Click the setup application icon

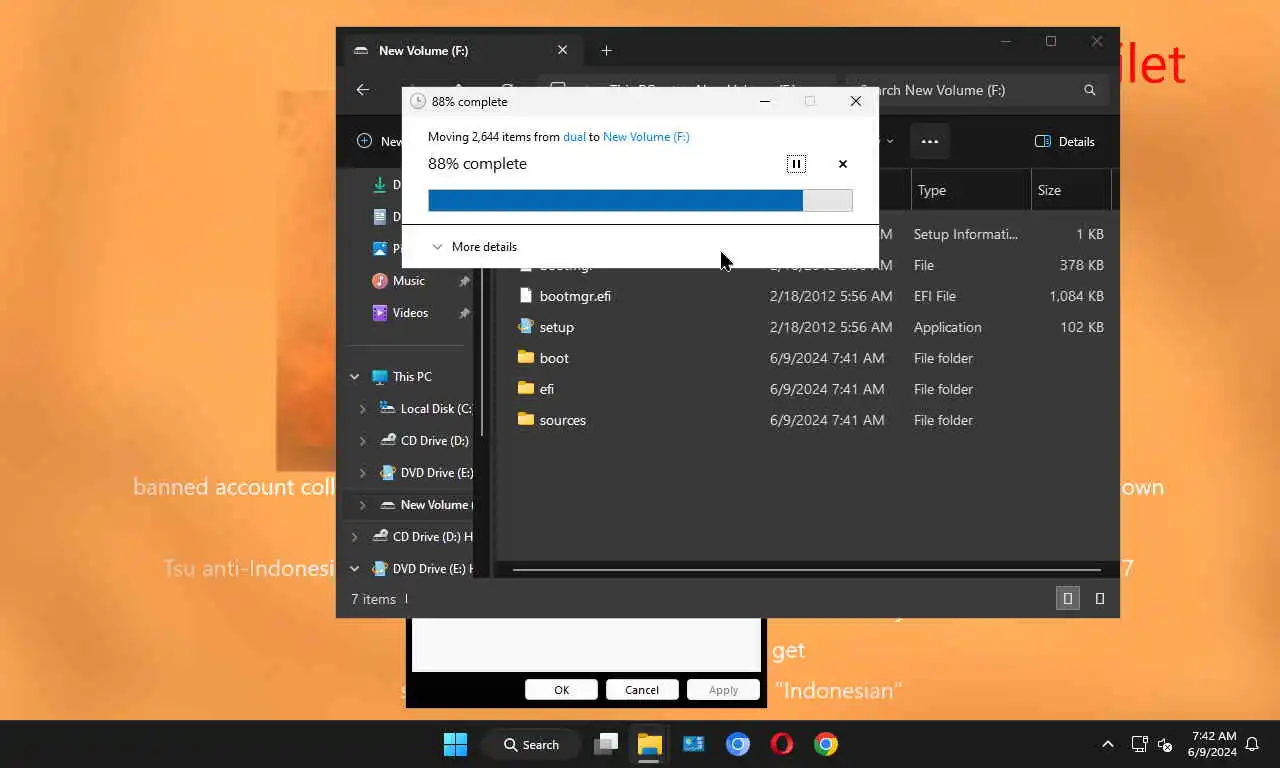[526, 327]
